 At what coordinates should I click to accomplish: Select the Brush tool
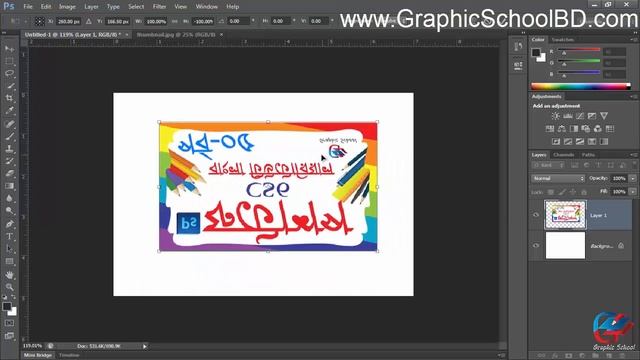[9, 136]
